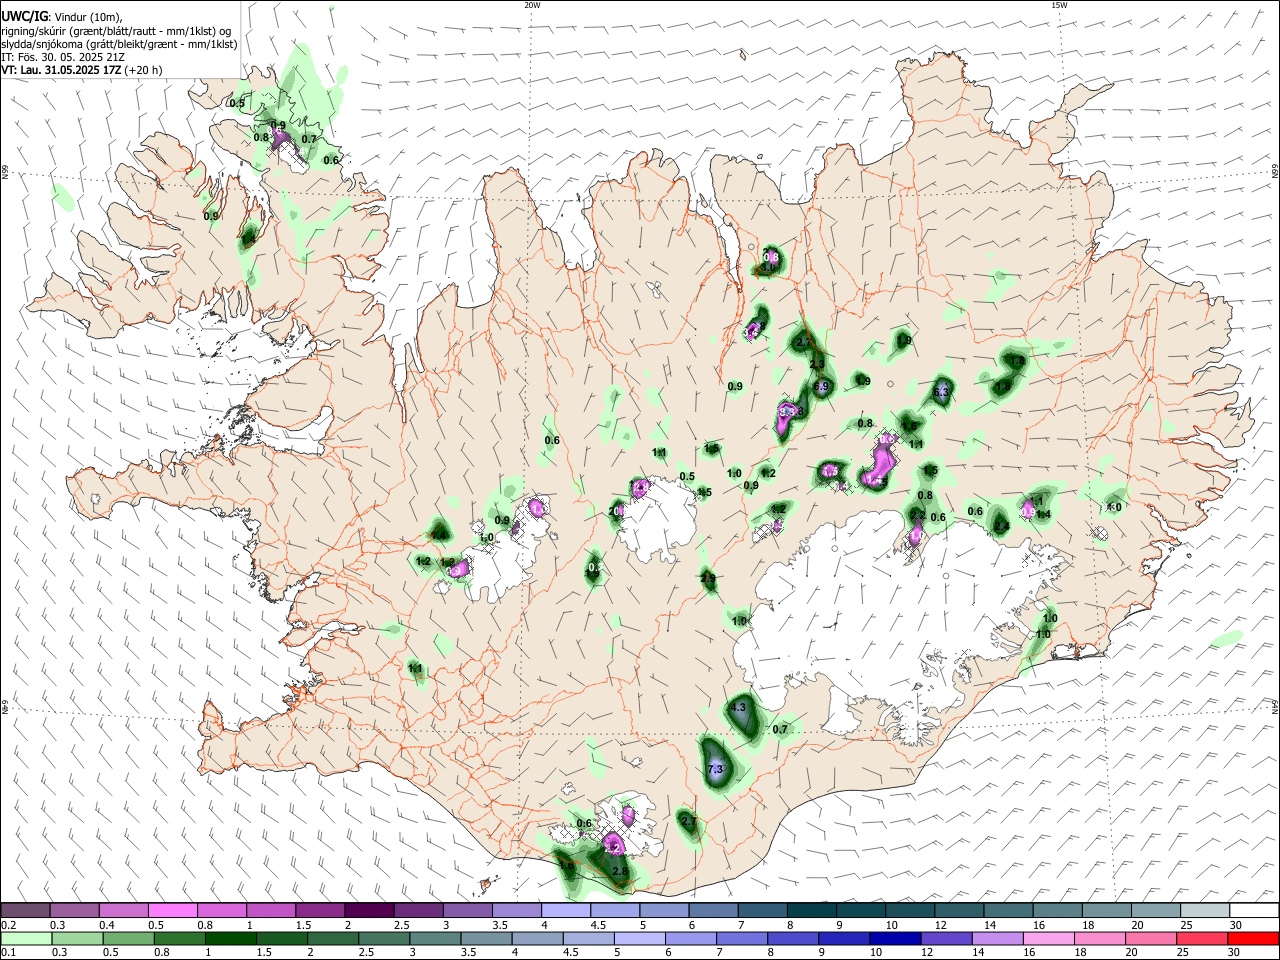1280x960 pixels.
Task: Pick the white swatch labeled 30 in the upper row
Action: (1254, 911)
